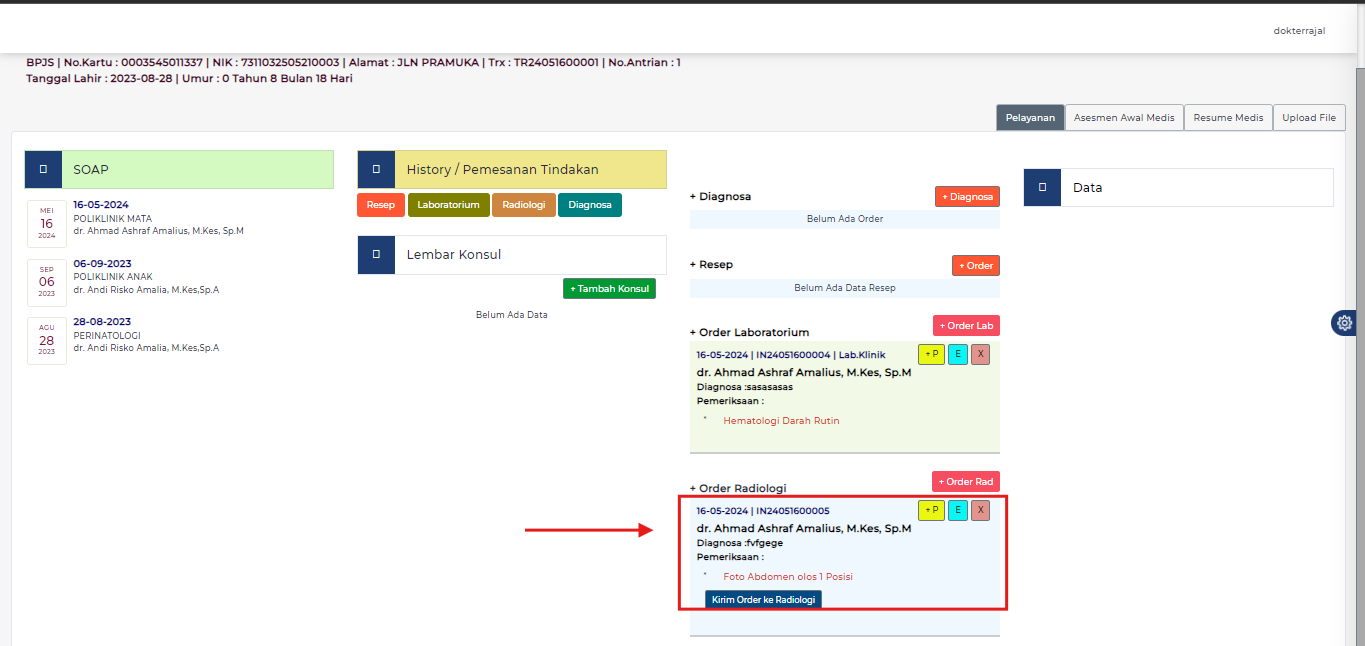The width and height of the screenshot is (1365, 646).
Task: Delete radiology order with X button
Action: coord(981,511)
